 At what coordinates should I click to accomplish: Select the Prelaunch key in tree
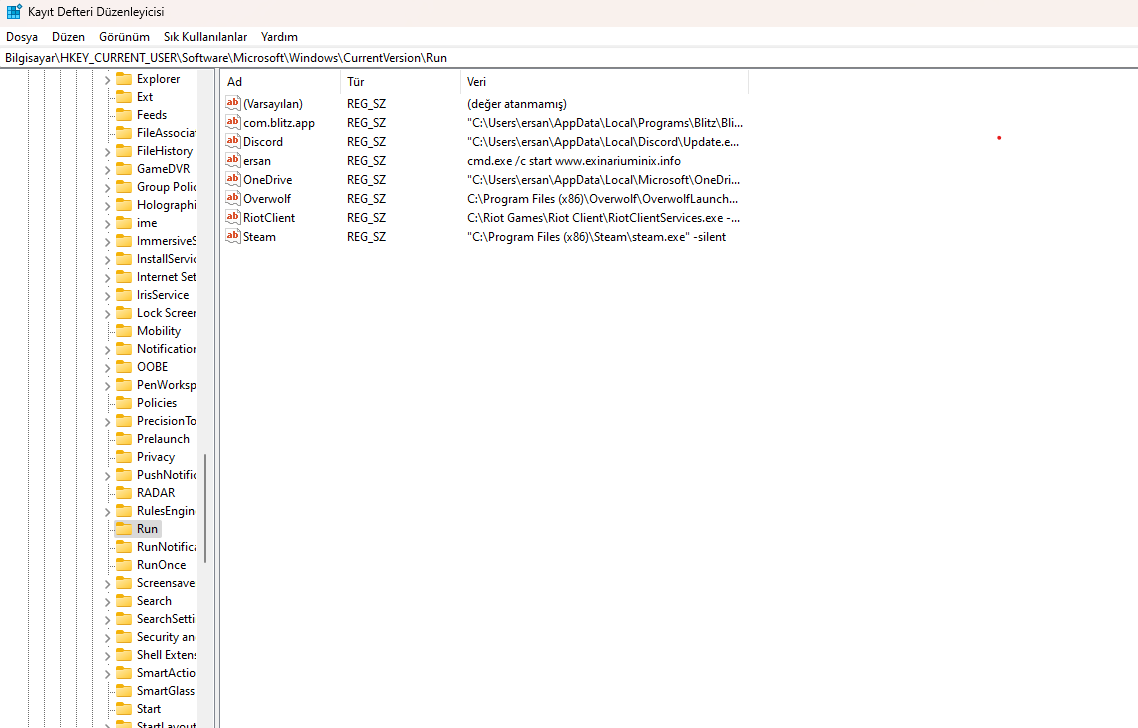point(163,438)
